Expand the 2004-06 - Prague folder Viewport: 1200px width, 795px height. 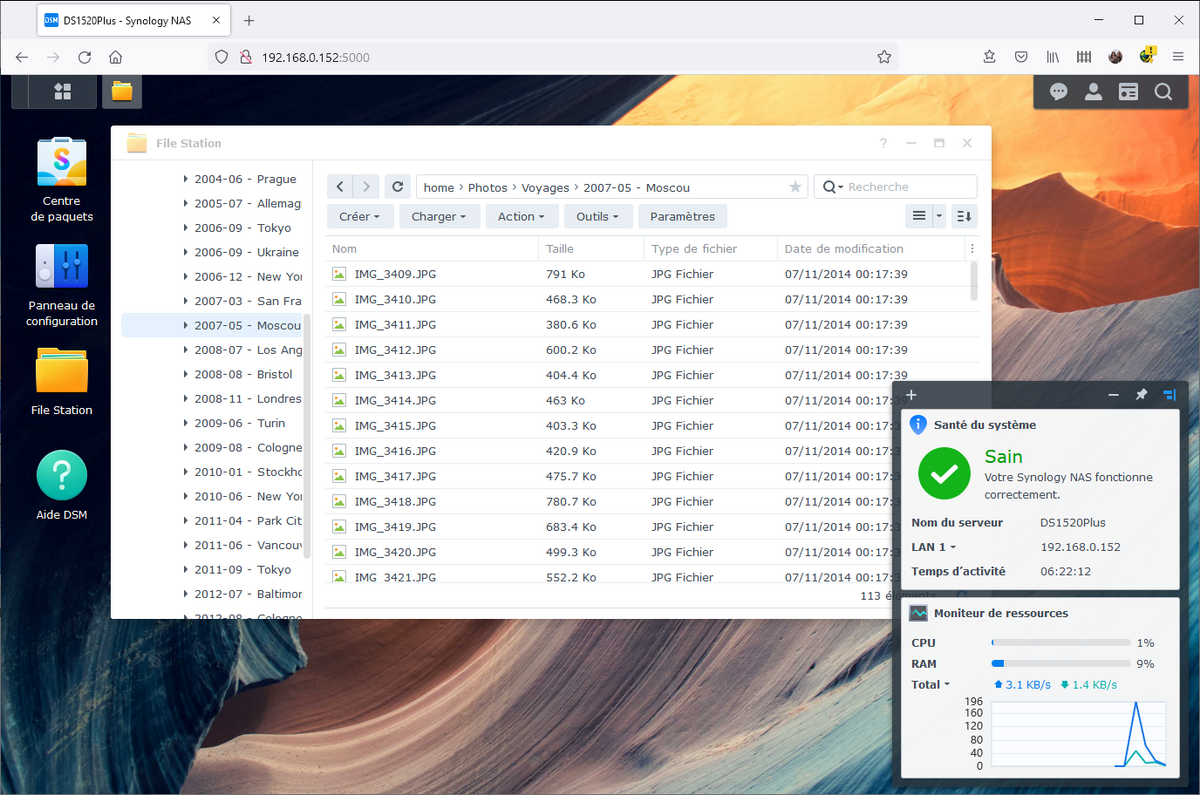186,179
